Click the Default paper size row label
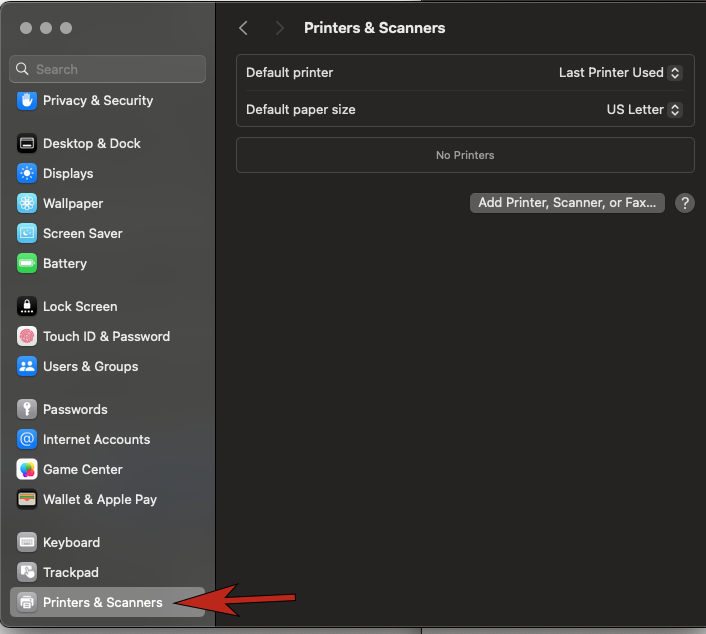 tap(301, 109)
